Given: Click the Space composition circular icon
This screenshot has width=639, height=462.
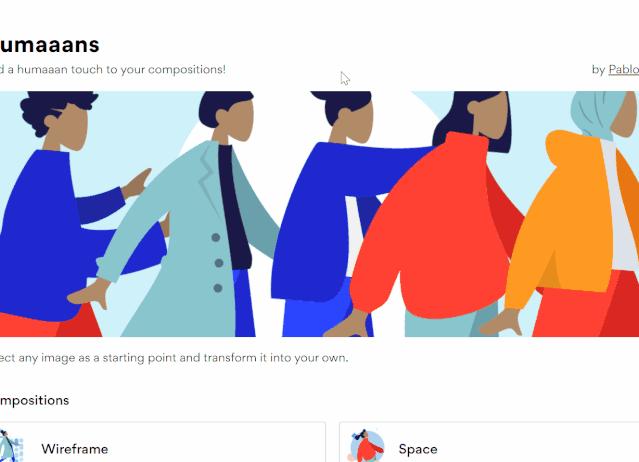Looking at the screenshot, I should pos(367,445).
